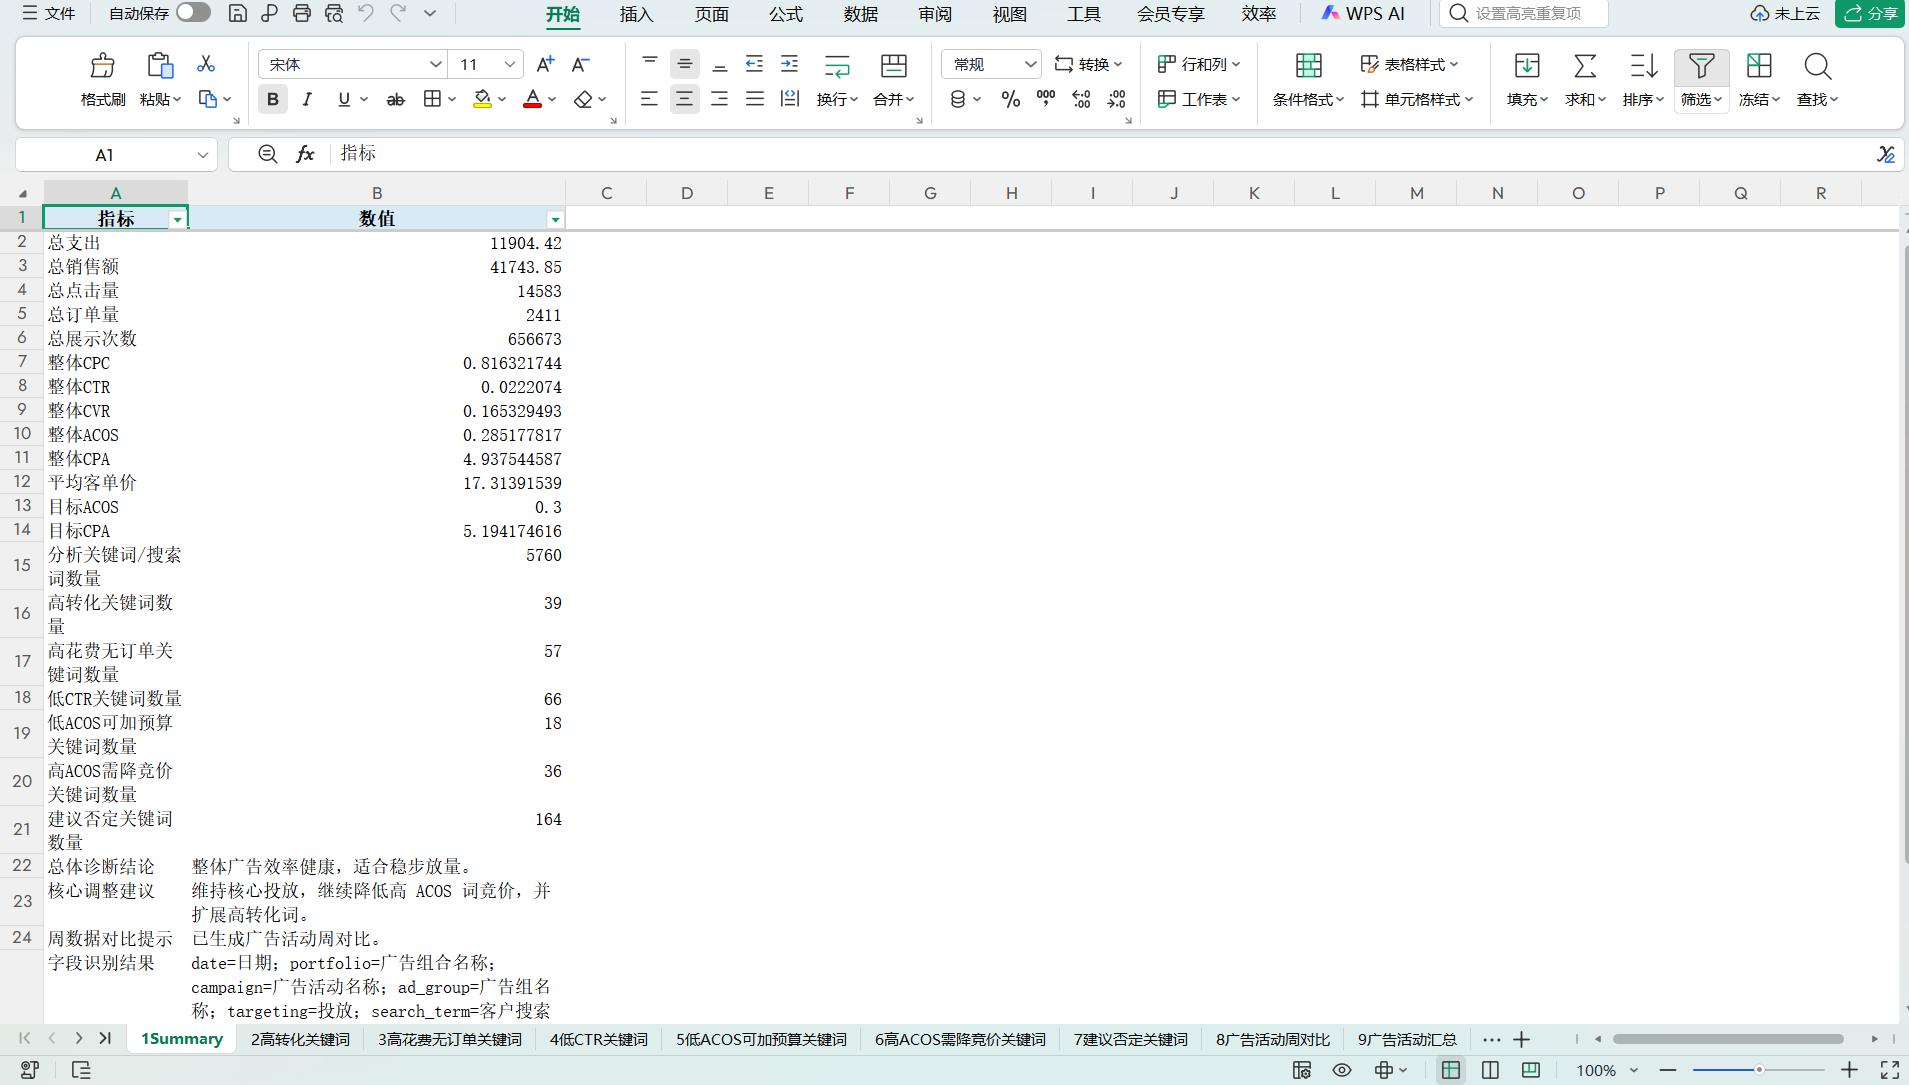The height and width of the screenshot is (1085, 1909).
Task: Click the Cut scissors icon
Action: [206, 64]
